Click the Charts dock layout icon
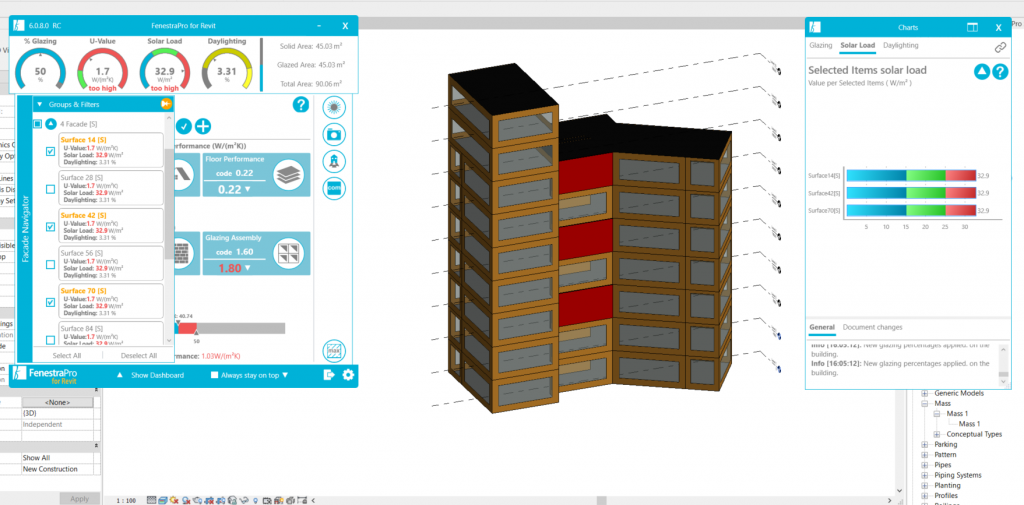 972,27
